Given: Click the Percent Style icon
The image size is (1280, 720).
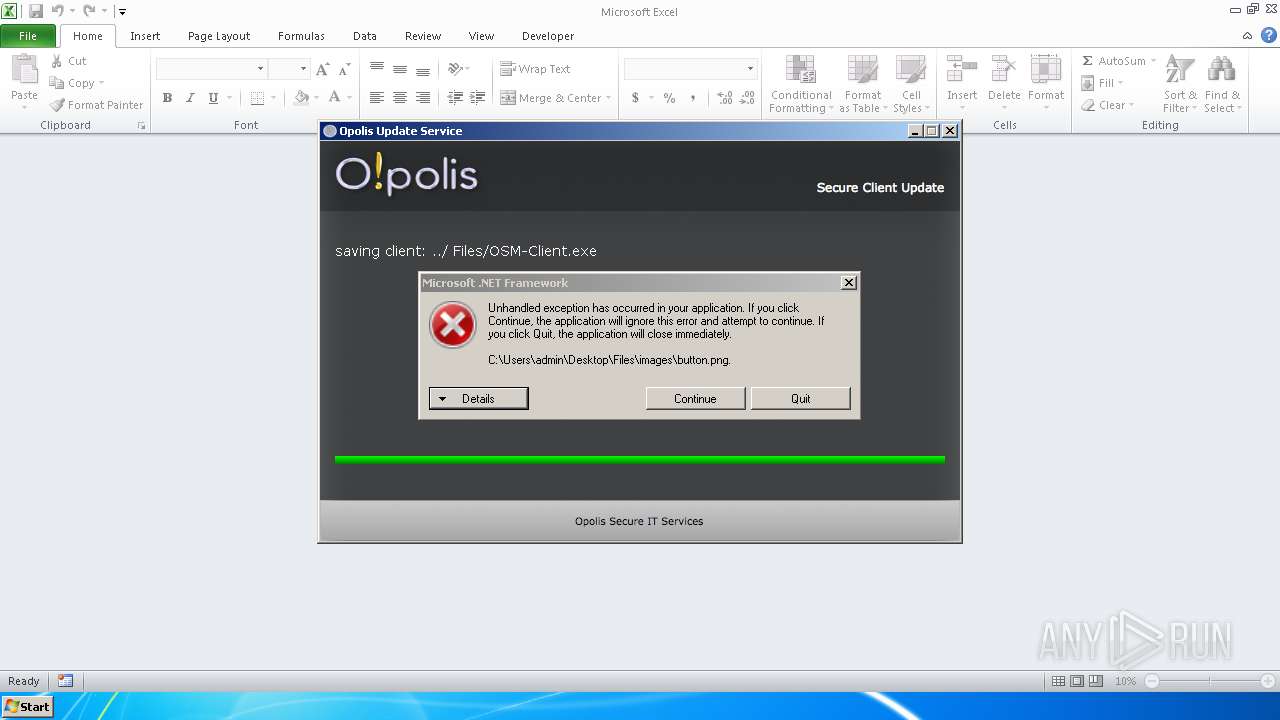Looking at the screenshot, I should coord(669,98).
